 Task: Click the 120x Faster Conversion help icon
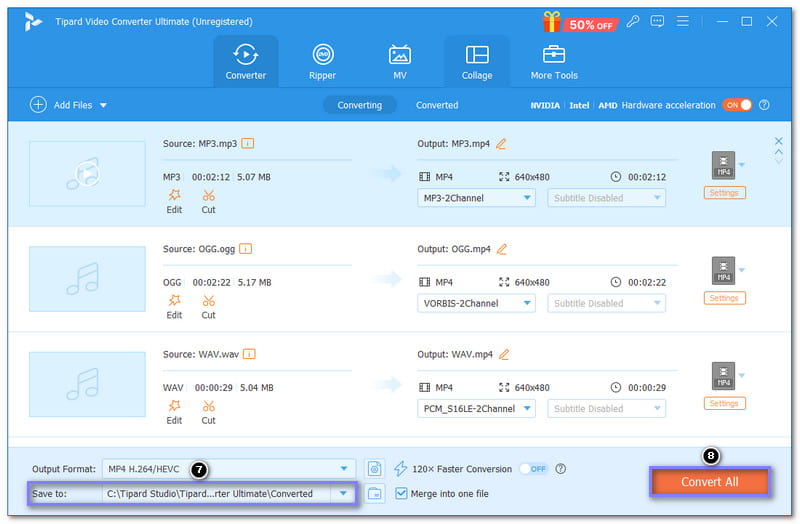click(560, 468)
